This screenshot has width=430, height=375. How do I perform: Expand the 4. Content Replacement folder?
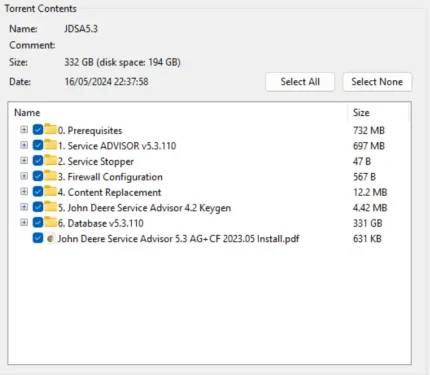tap(24, 191)
